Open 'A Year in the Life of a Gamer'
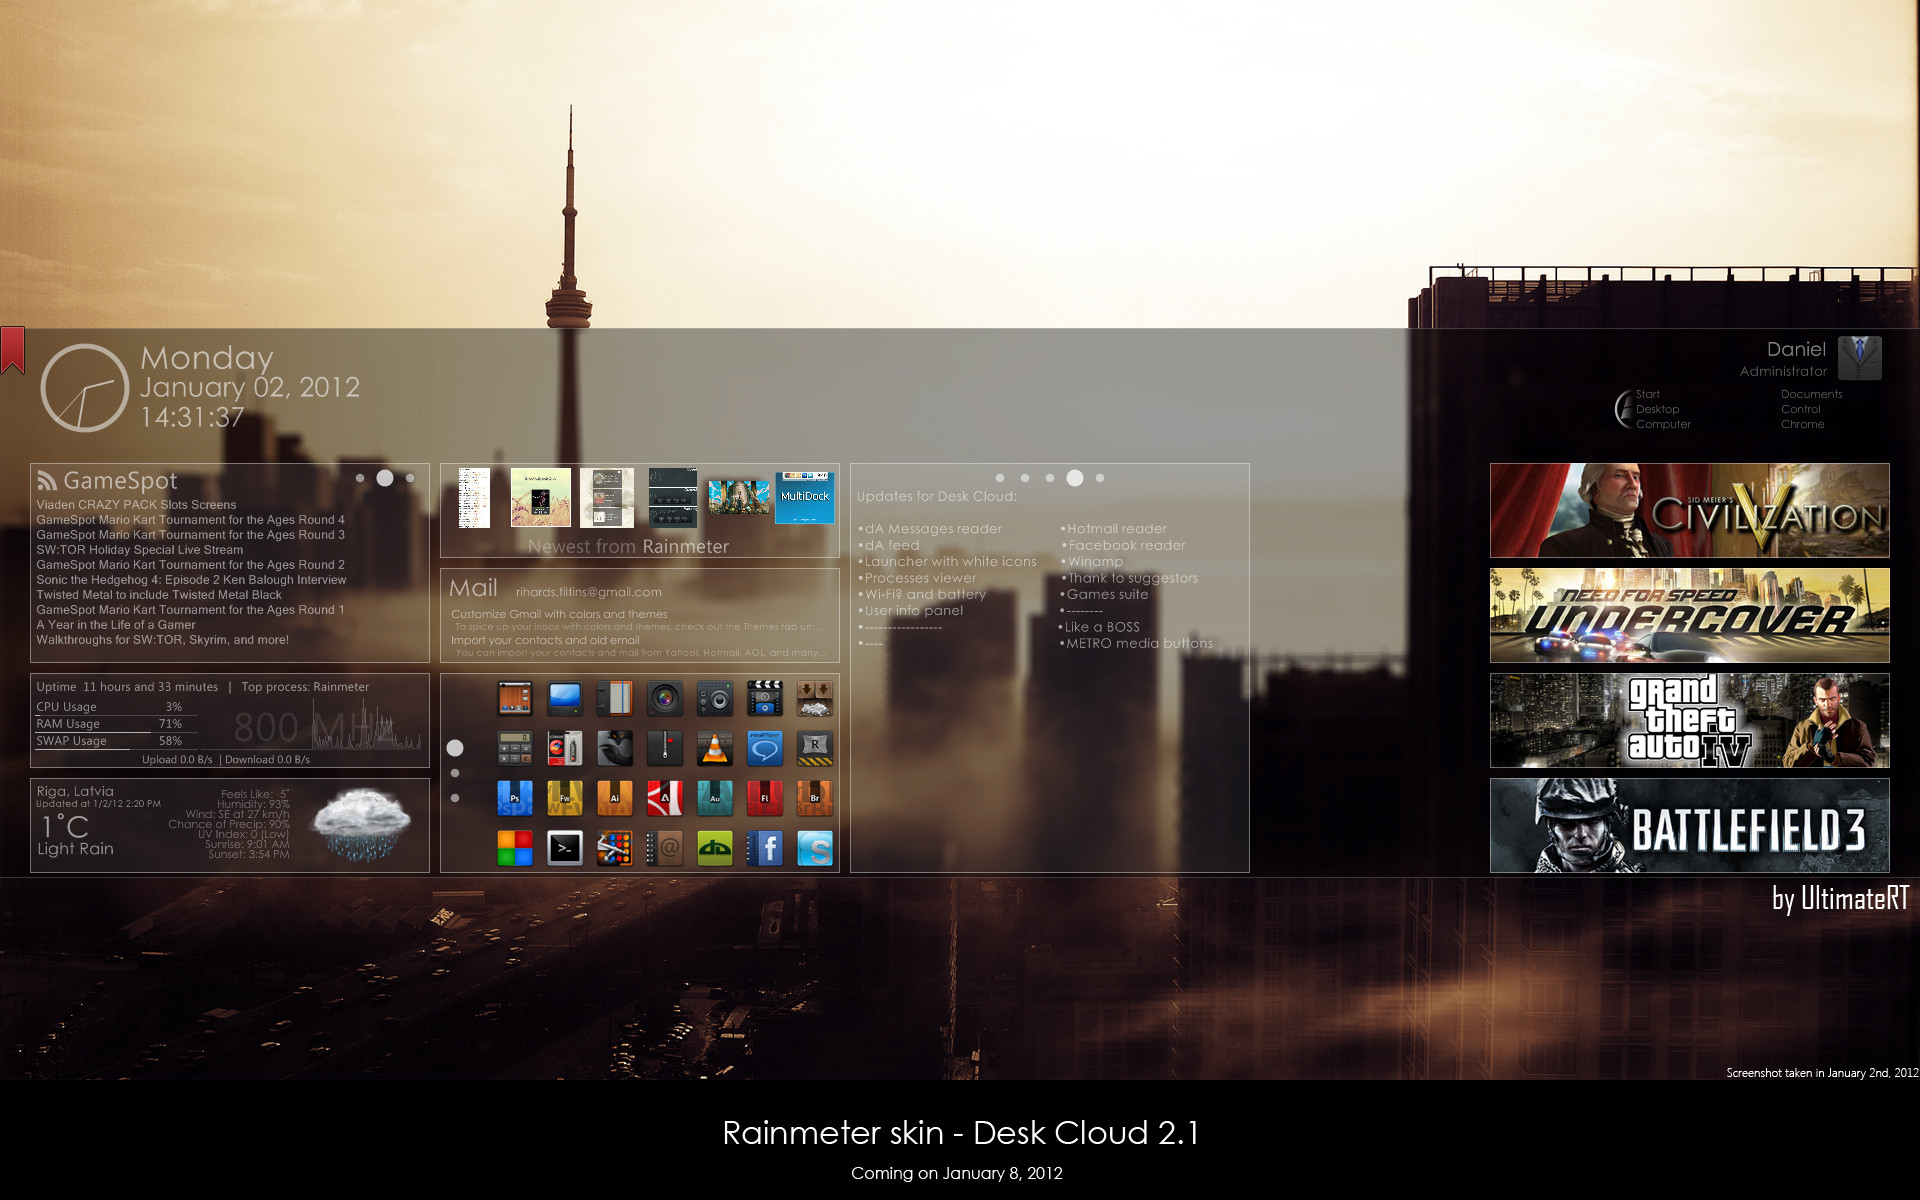The height and width of the screenshot is (1200, 1920). coord(116,625)
